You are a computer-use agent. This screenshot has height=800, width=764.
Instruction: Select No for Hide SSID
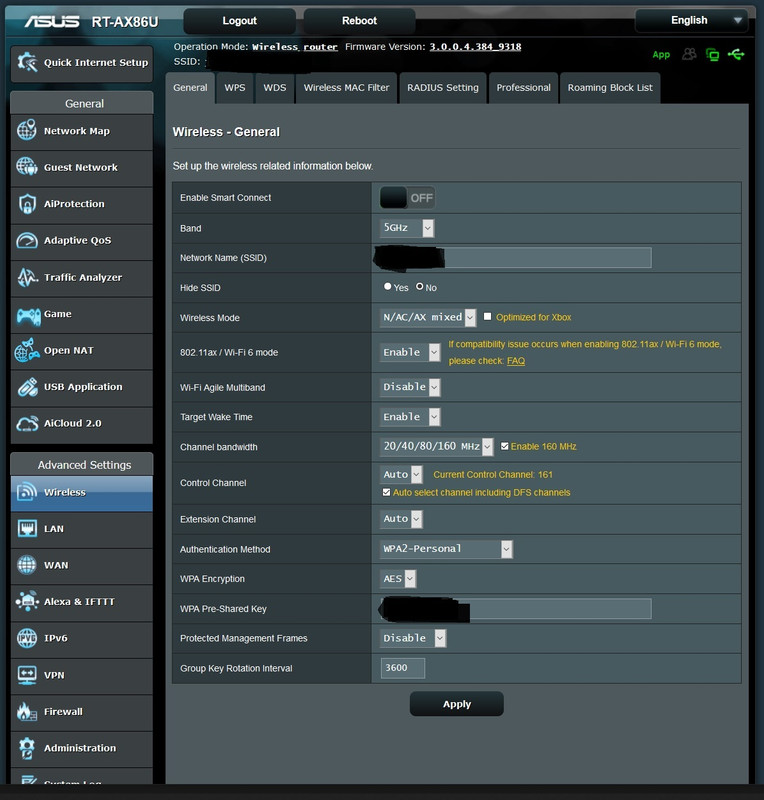pos(420,287)
